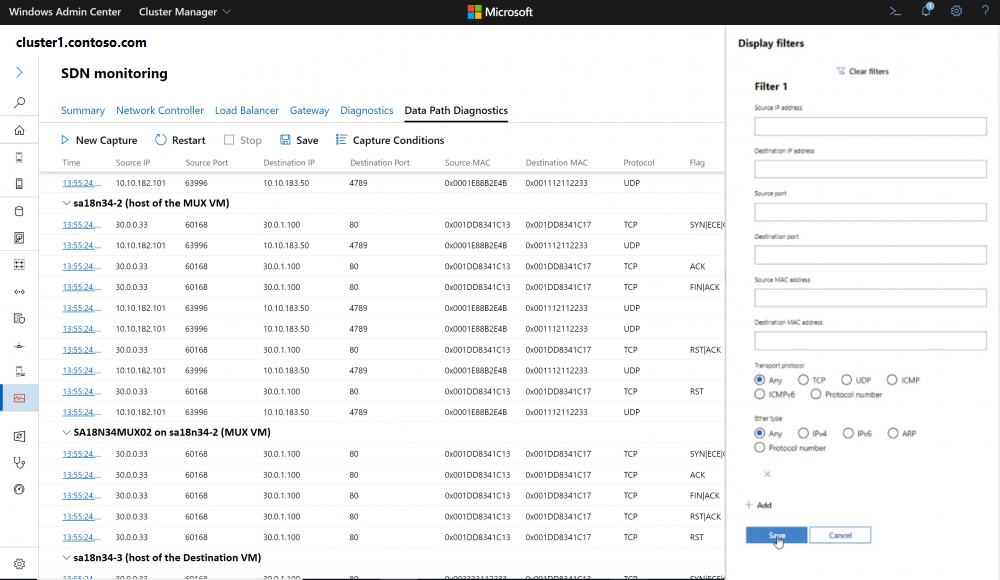The width and height of the screenshot is (1000, 580).
Task: Open the help question mark icon
Action: [x=985, y=11]
